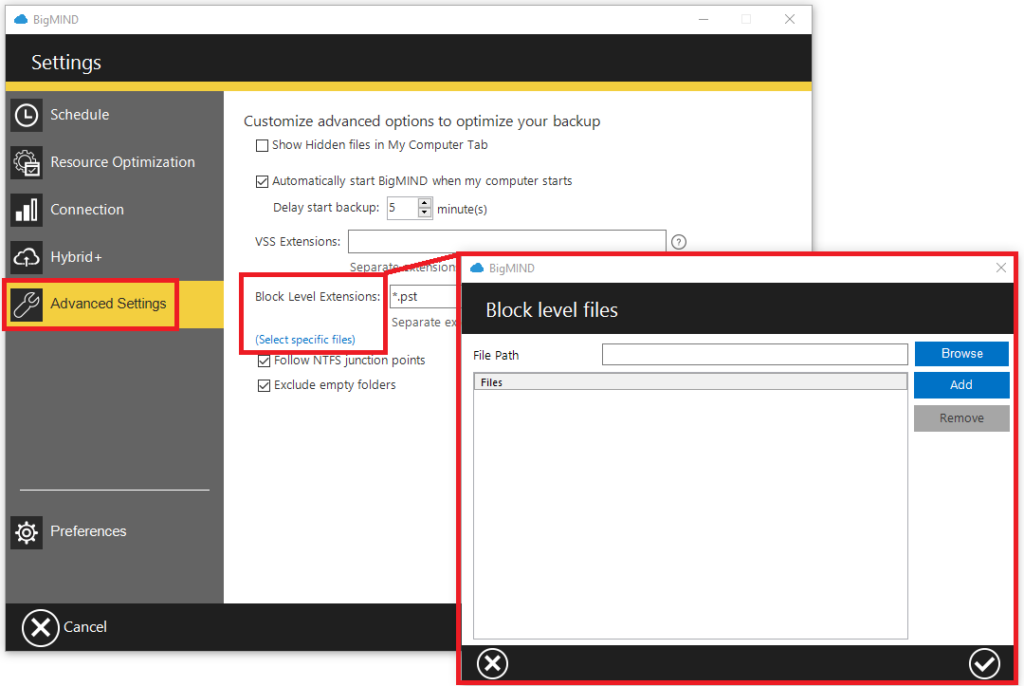Open Preferences using its gear icon
The width and height of the screenshot is (1024, 686).
click(27, 531)
